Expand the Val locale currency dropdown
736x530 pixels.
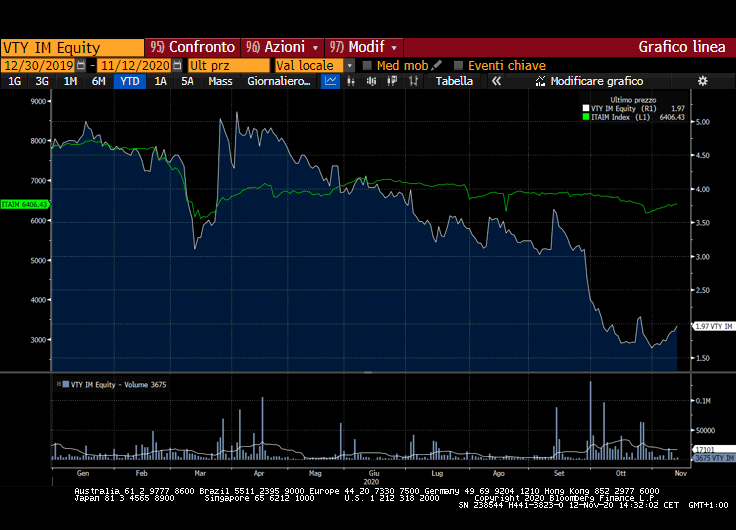pos(350,65)
